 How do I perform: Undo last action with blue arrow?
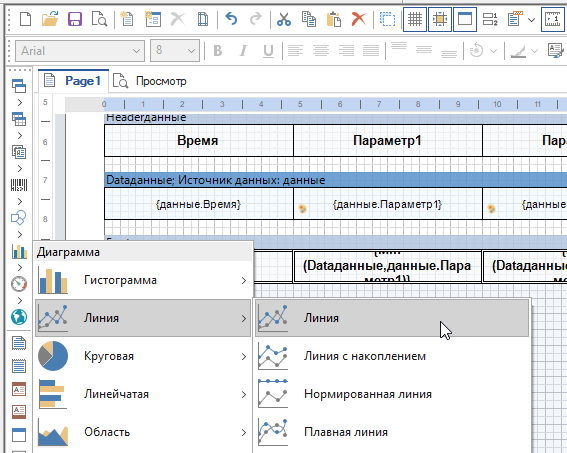[231, 19]
